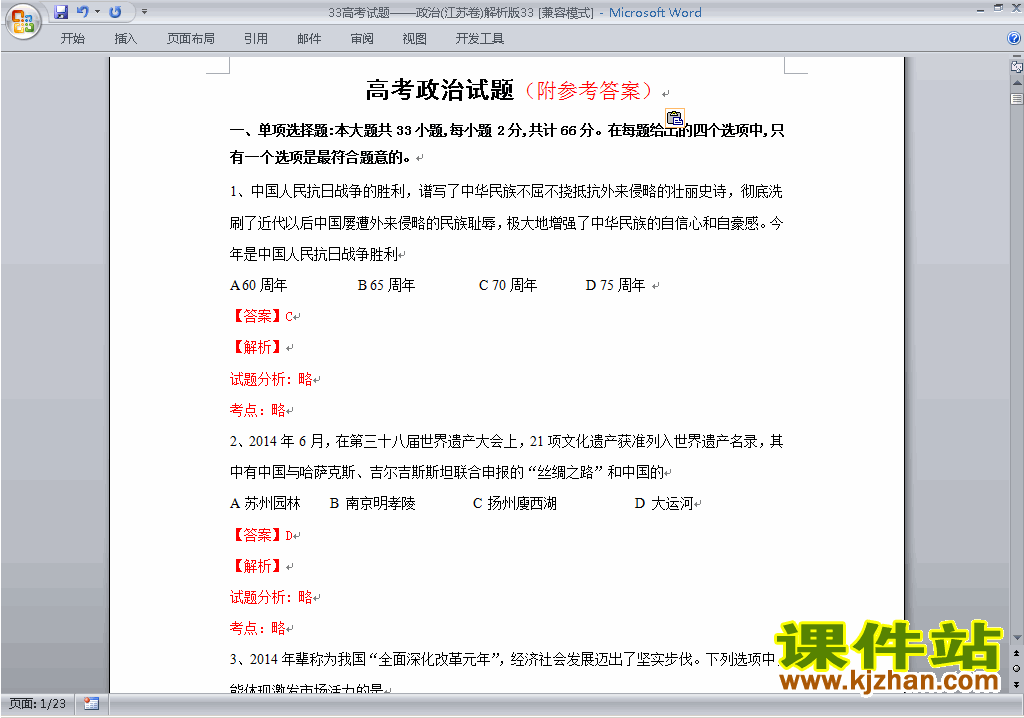The width and height of the screenshot is (1024, 718).
Task: Select the 页面布局 ribbon tab
Action: (190, 39)
